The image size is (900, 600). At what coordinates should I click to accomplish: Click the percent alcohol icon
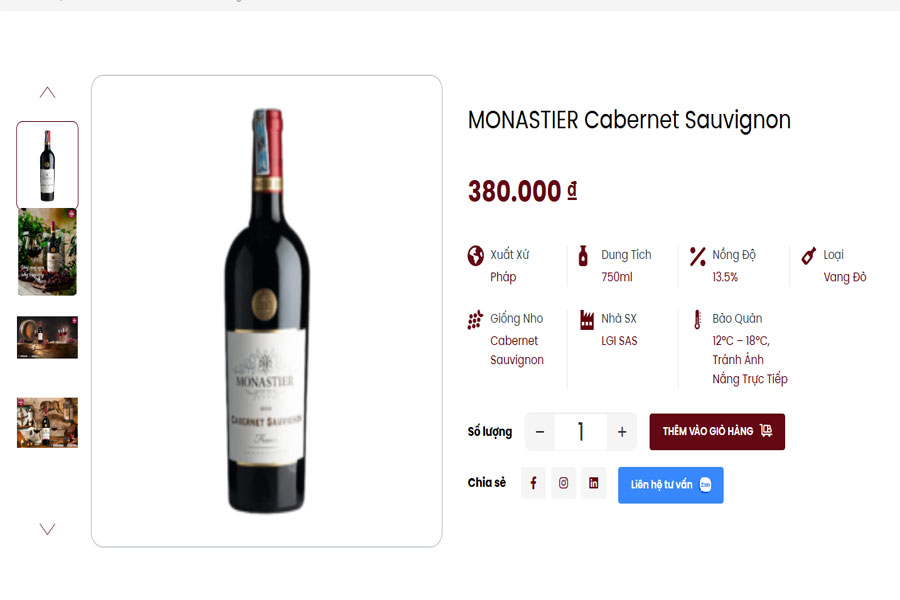pos(697,256)
